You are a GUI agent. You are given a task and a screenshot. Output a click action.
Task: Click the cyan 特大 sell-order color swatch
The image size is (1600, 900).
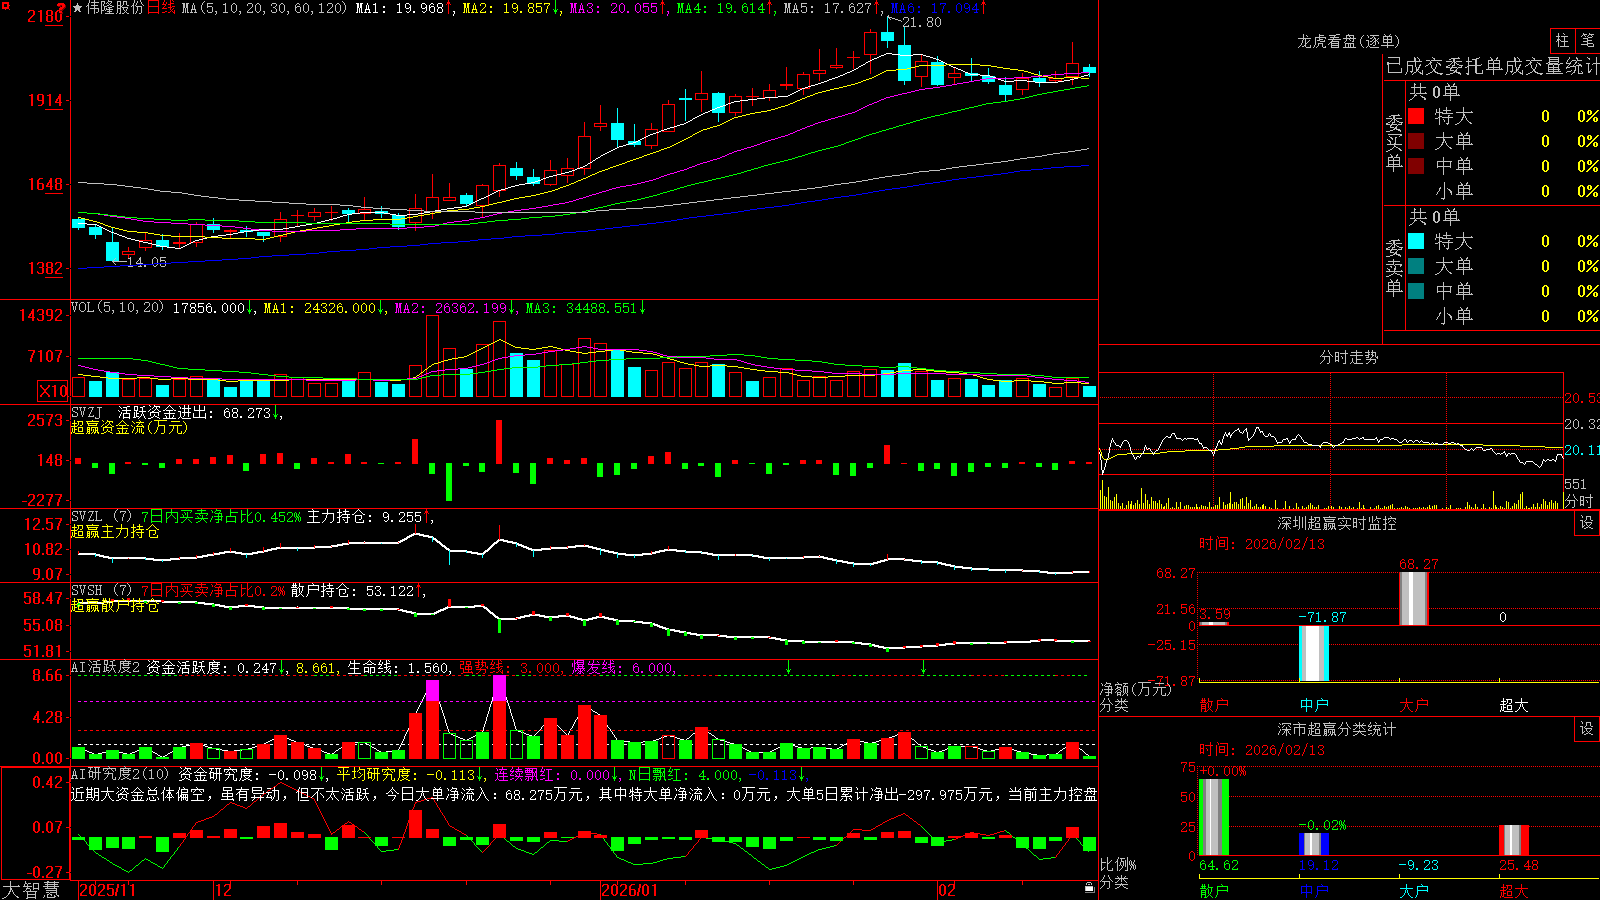[x=1416, y=241]
